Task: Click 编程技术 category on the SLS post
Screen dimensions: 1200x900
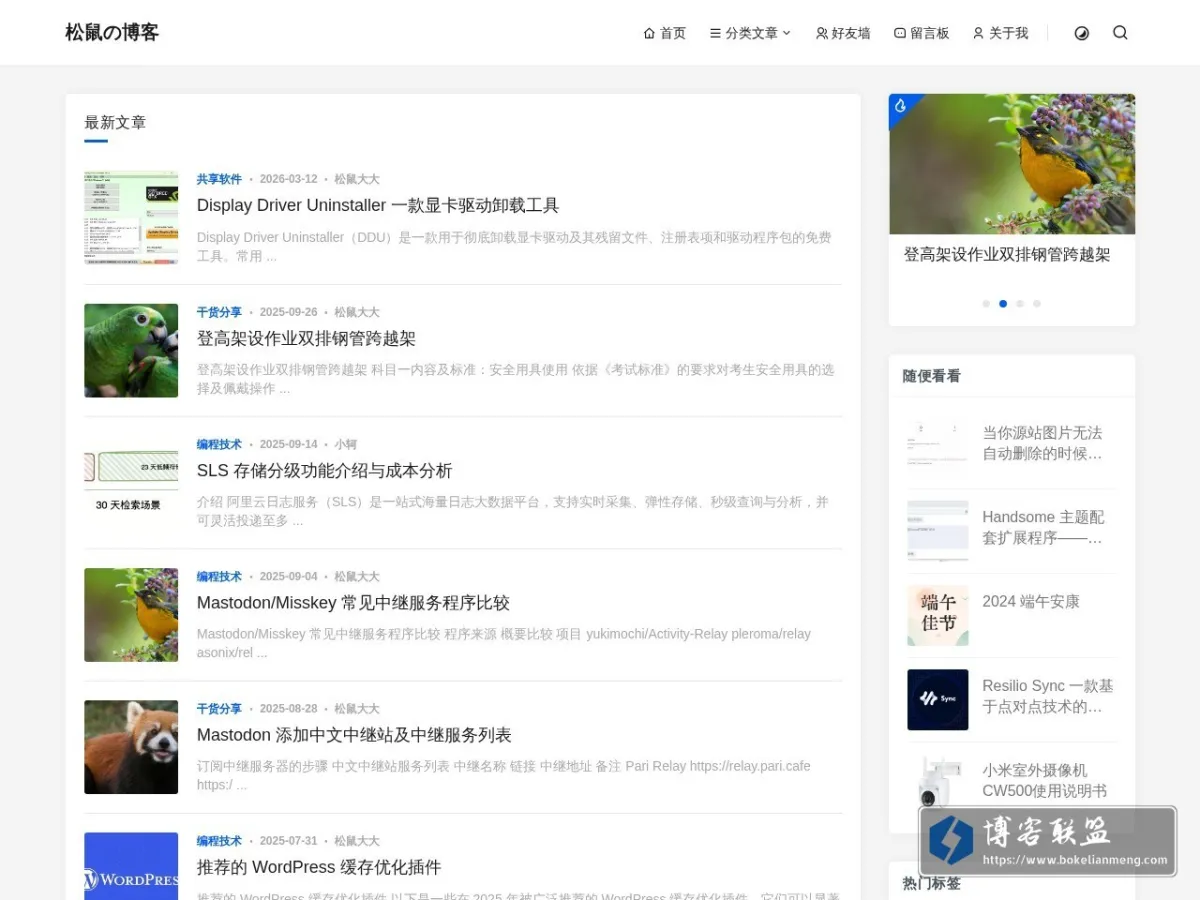Action: click(x=219, y=444)
